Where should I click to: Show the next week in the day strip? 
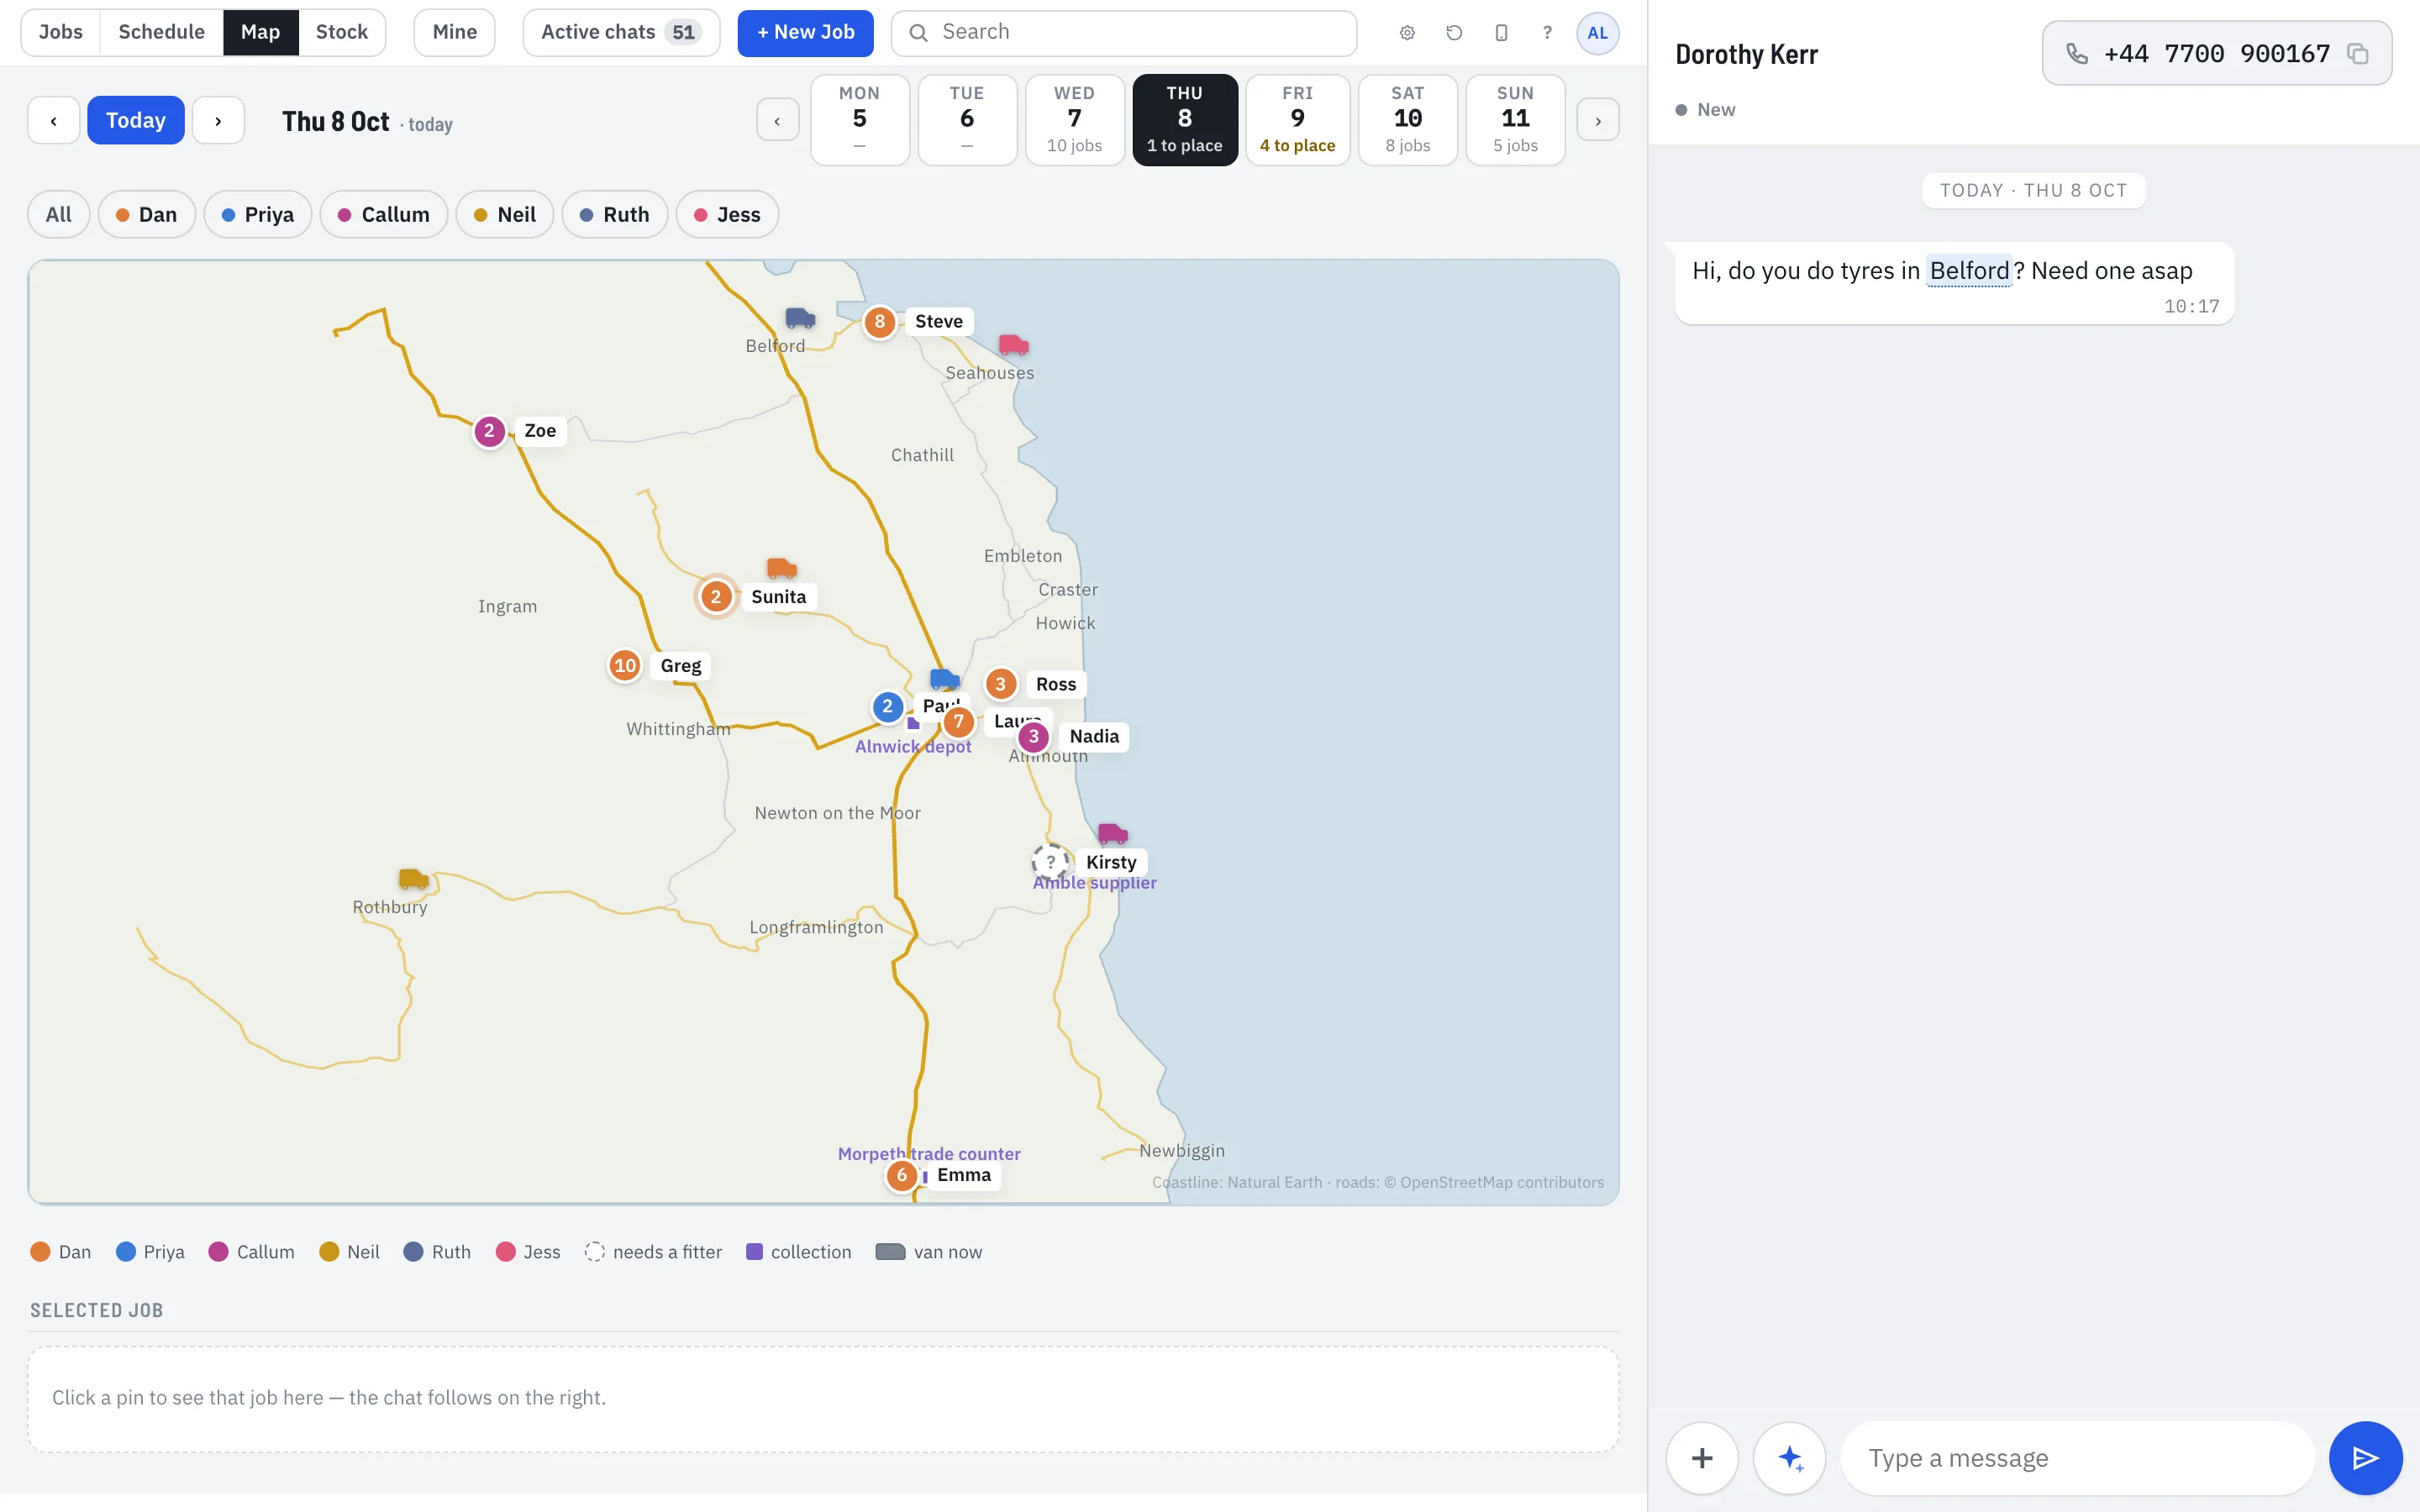1598,120
